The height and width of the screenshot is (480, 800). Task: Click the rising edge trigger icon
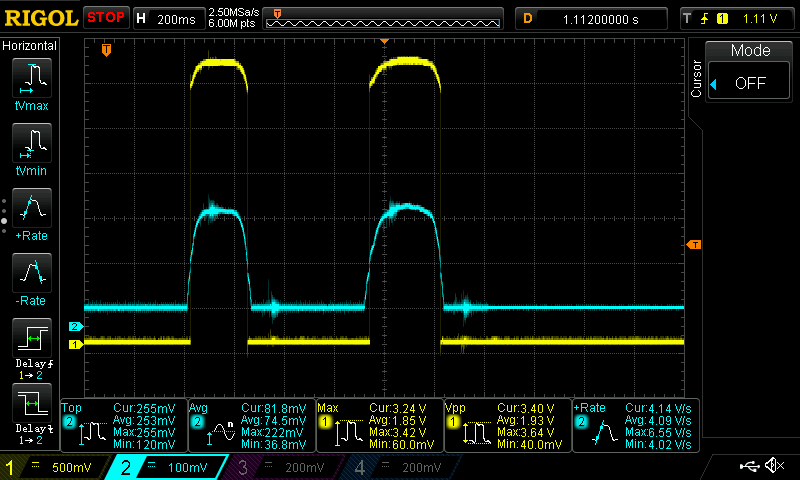tap(705, 19)
